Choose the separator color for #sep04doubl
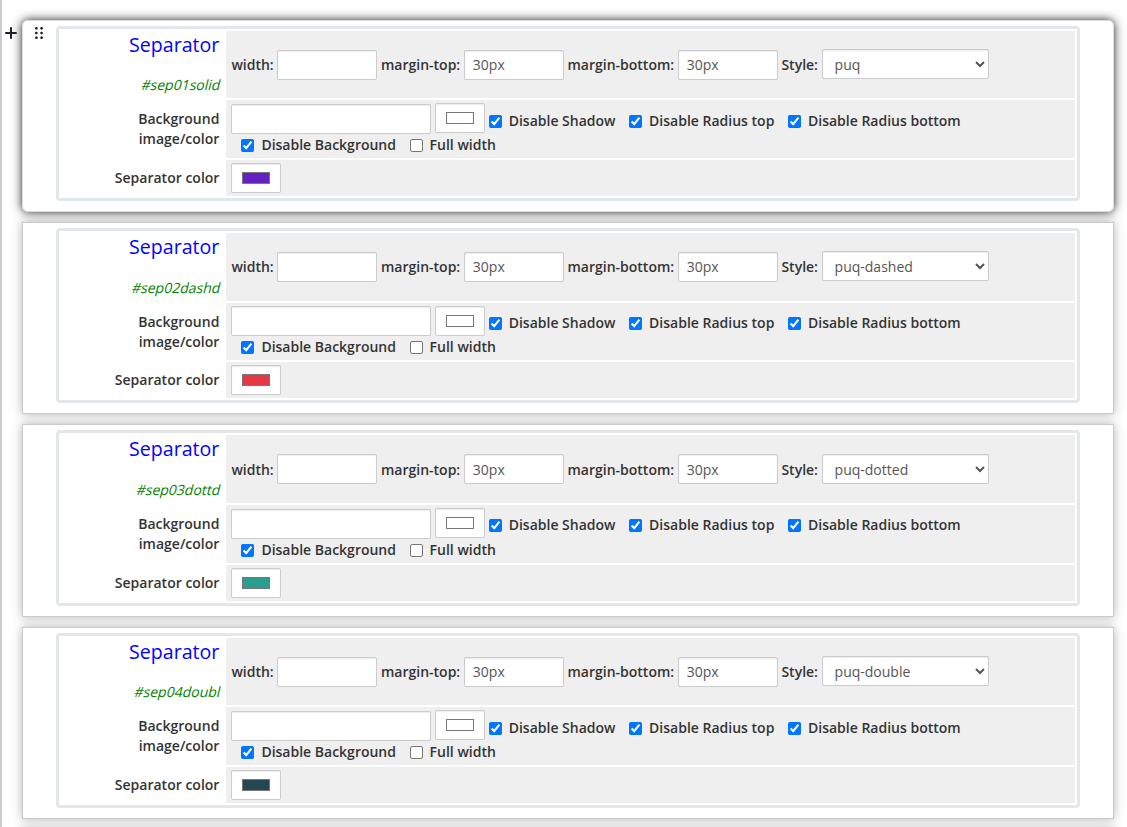Viewport: 1127px width, 827px height. (255, 784)
